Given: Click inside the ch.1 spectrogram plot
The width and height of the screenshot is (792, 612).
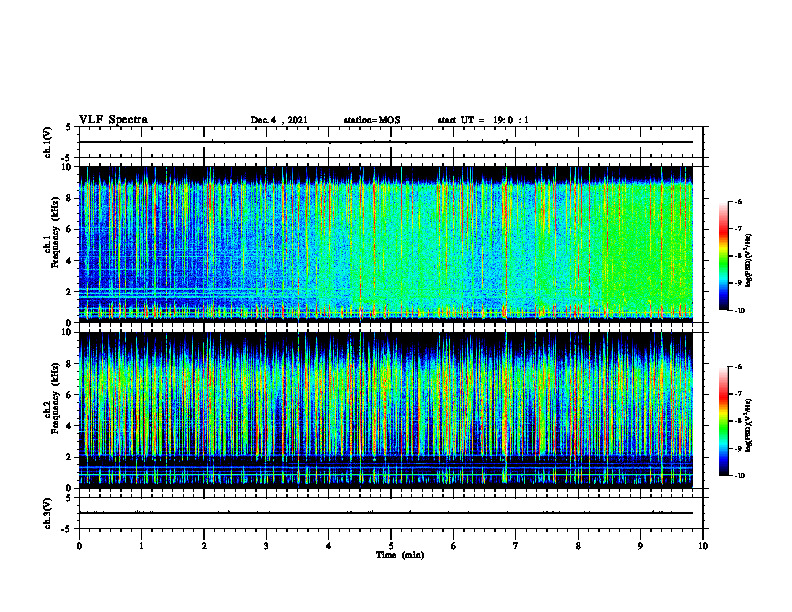Looking at the screenshot, I should pyautogui.click(x=386, y=244).
